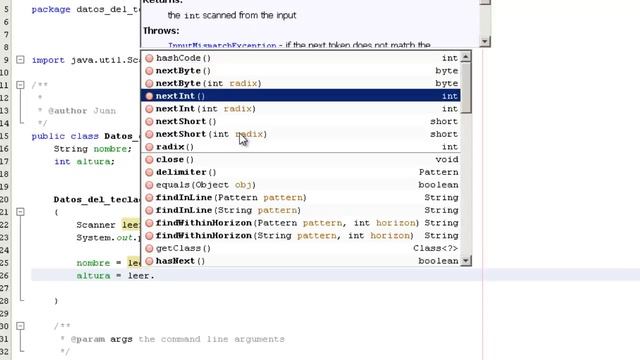Click method icon beside close()
Viewport: 640px width, 360px height.
[x=149, y=159]
